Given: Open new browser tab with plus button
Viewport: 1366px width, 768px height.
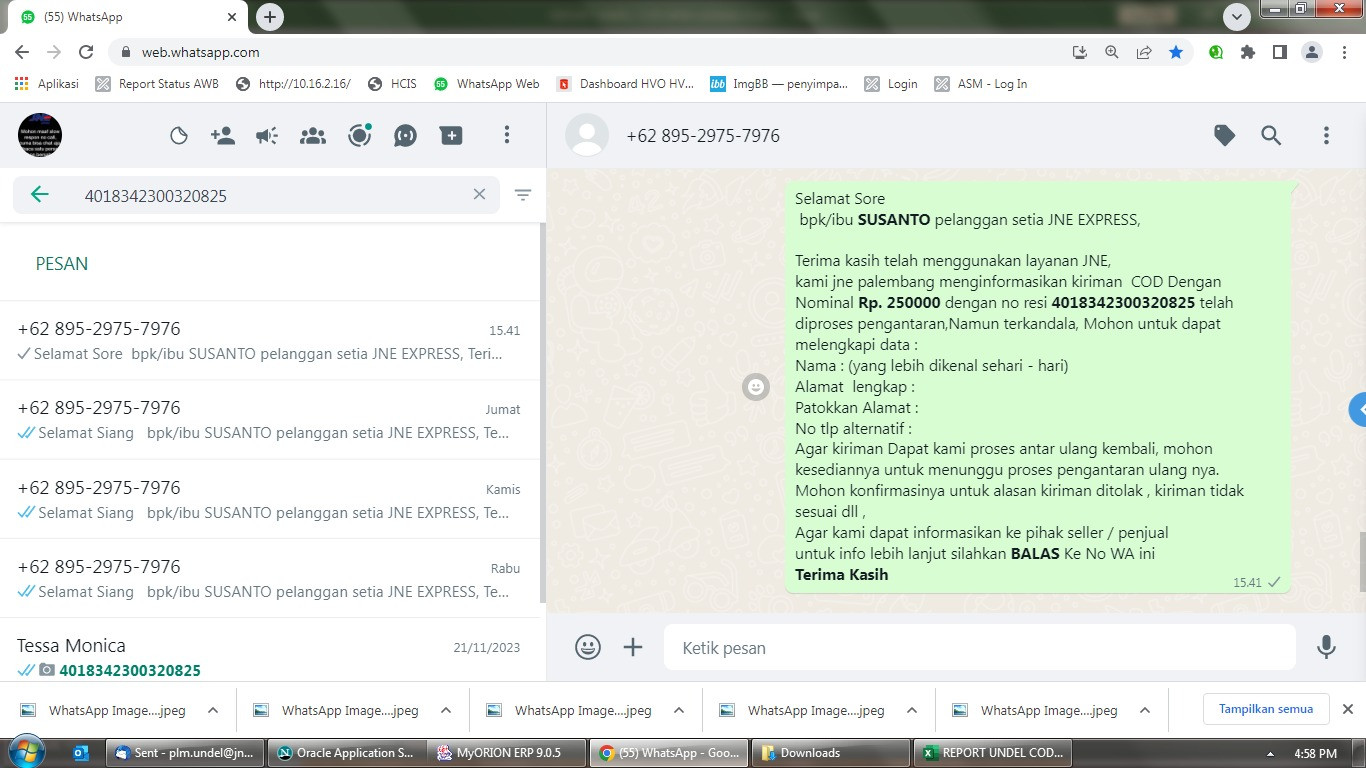Looking at the screenshot, I should (x=269, y=16).
